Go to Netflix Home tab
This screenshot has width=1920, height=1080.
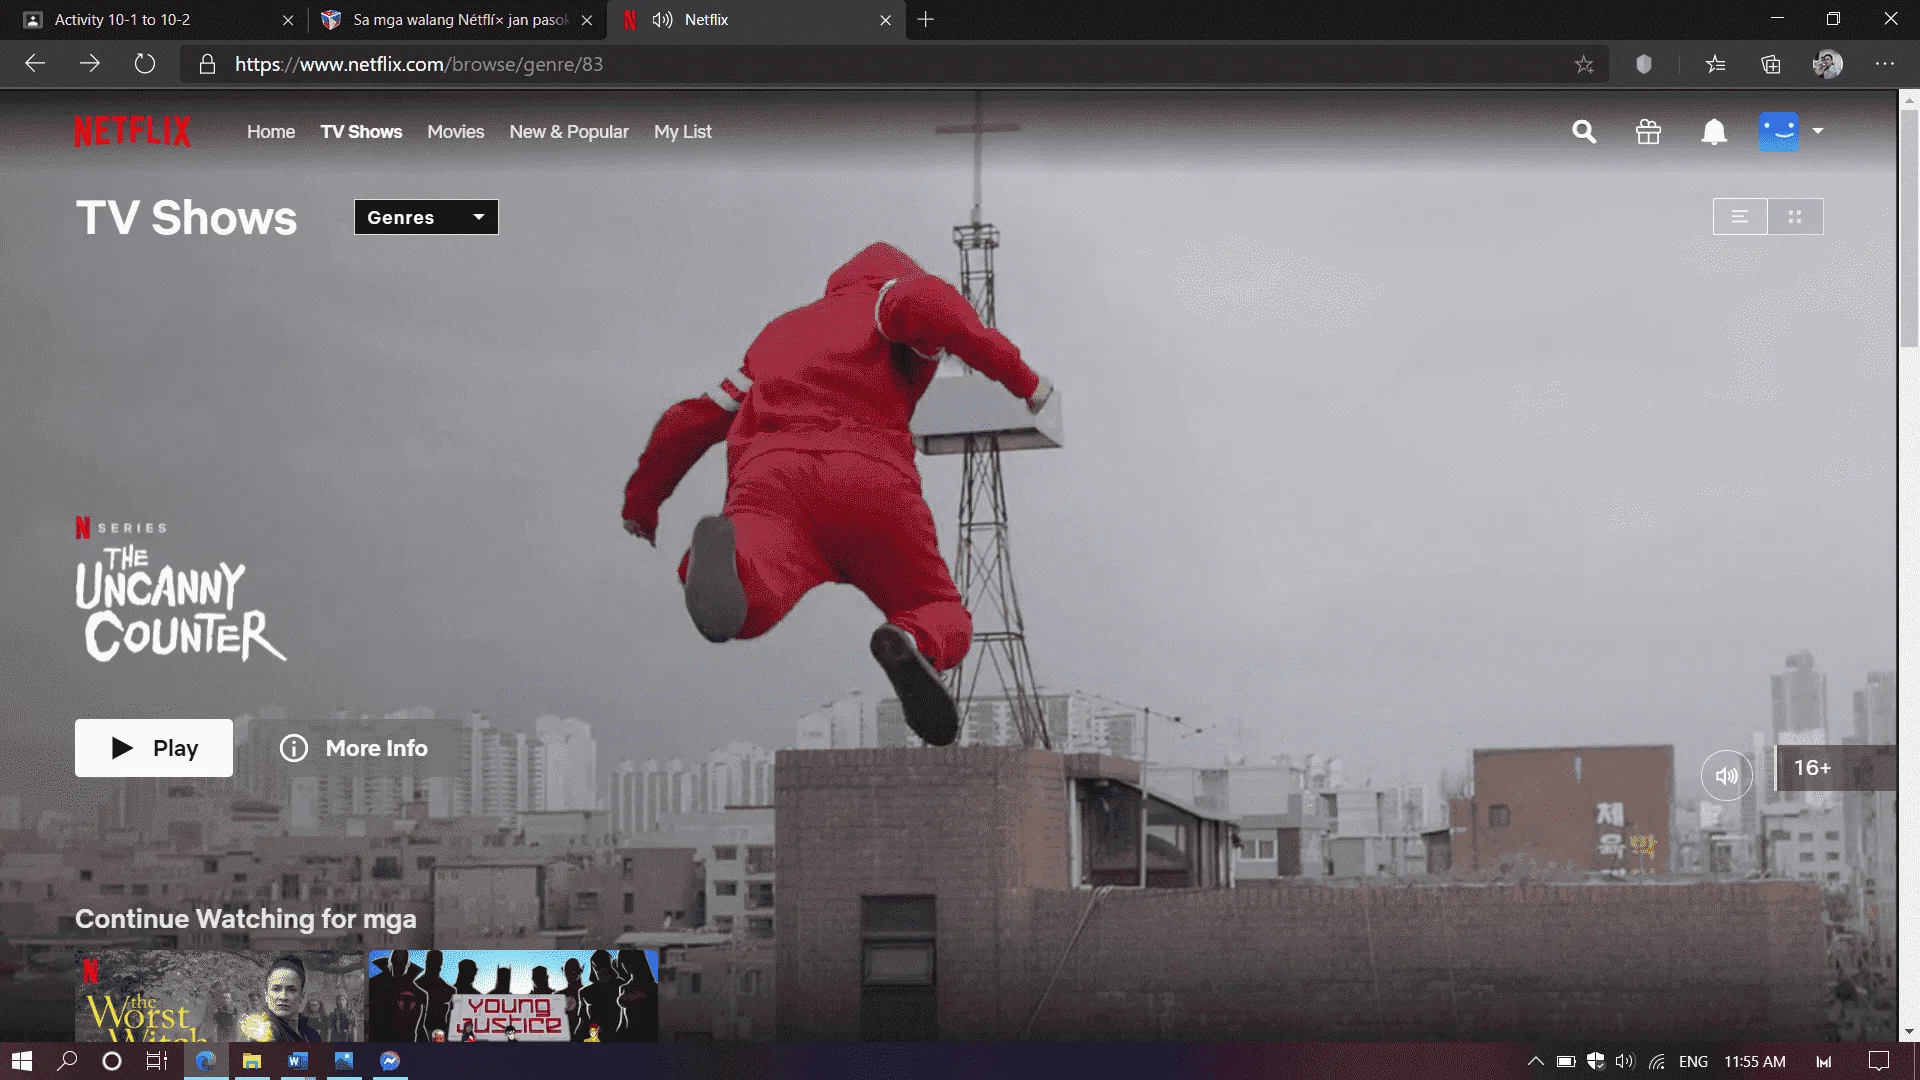tap(271, 132)
